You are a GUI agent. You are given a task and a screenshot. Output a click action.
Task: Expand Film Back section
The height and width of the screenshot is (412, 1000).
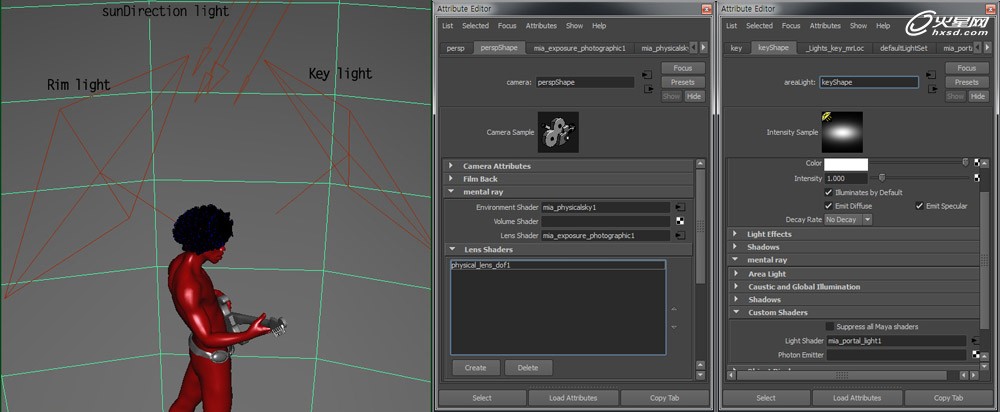click(569, 179)
